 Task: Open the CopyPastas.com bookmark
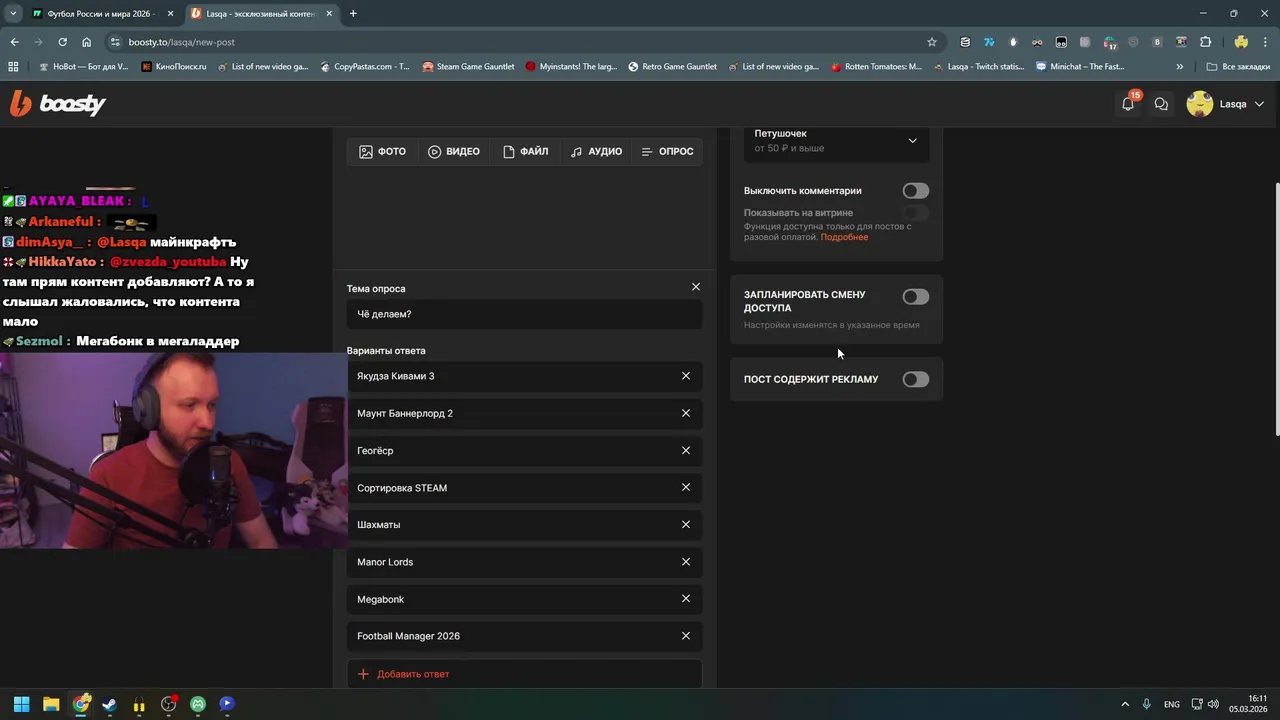(x=365, y=67)
